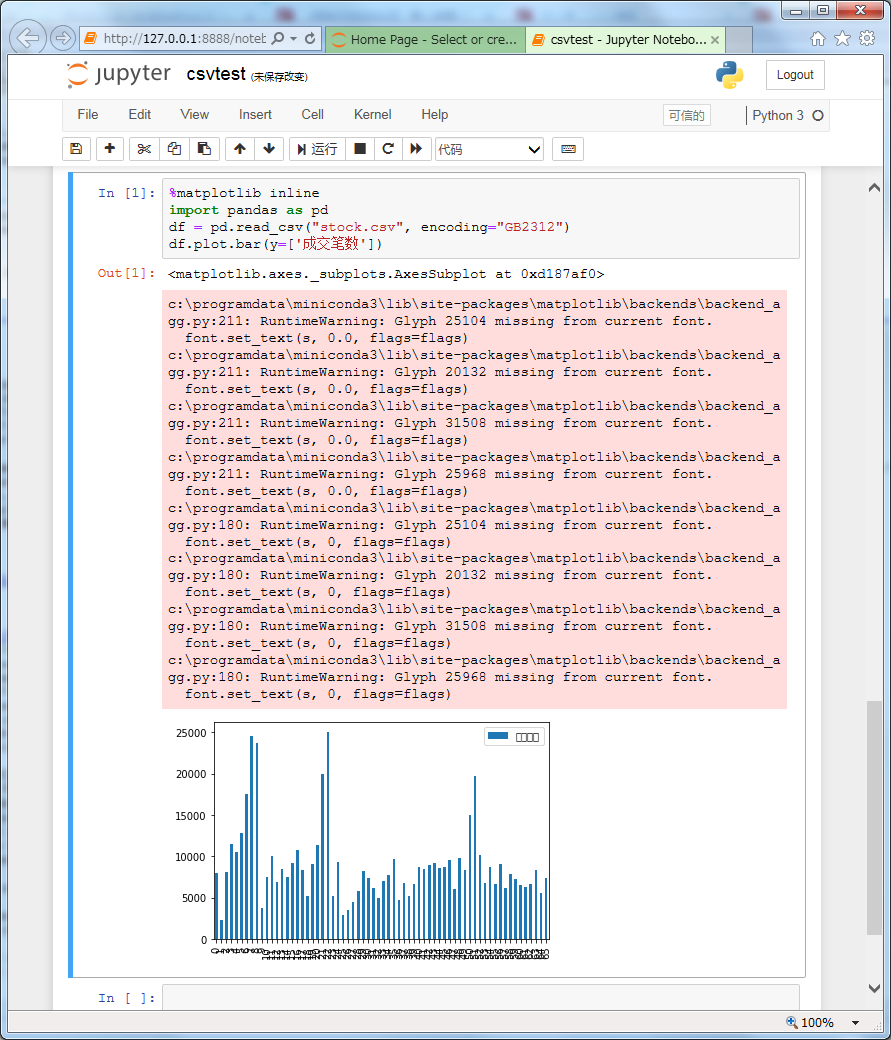The image size is (891, 1040).
Task: Save the notebook using the save icon
Action: pyautogui.click(x=76, y=148)
